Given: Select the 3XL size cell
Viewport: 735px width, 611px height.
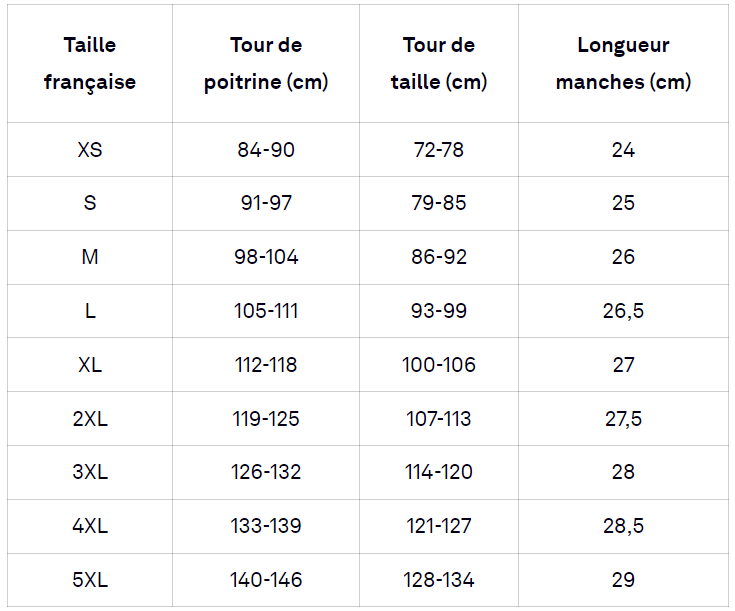Looking at the screenshot, I should point(90,472).
